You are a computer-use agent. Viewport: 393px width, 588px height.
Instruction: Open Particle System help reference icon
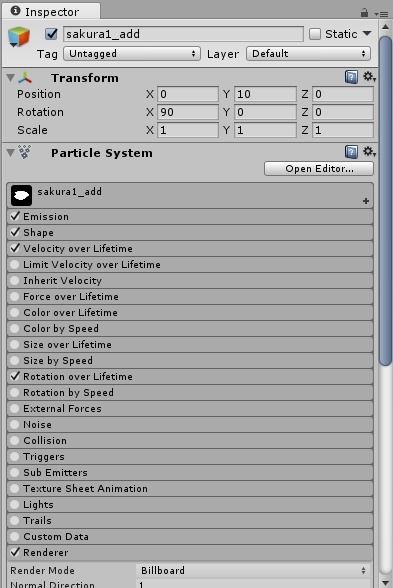click(x=351, y=152)
